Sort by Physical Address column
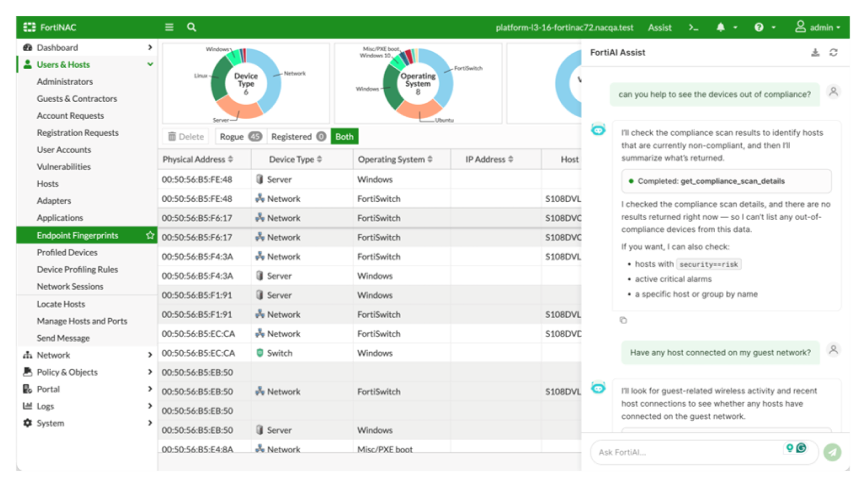Viewport: 866px width, 487px height. [x=197, y=159]
